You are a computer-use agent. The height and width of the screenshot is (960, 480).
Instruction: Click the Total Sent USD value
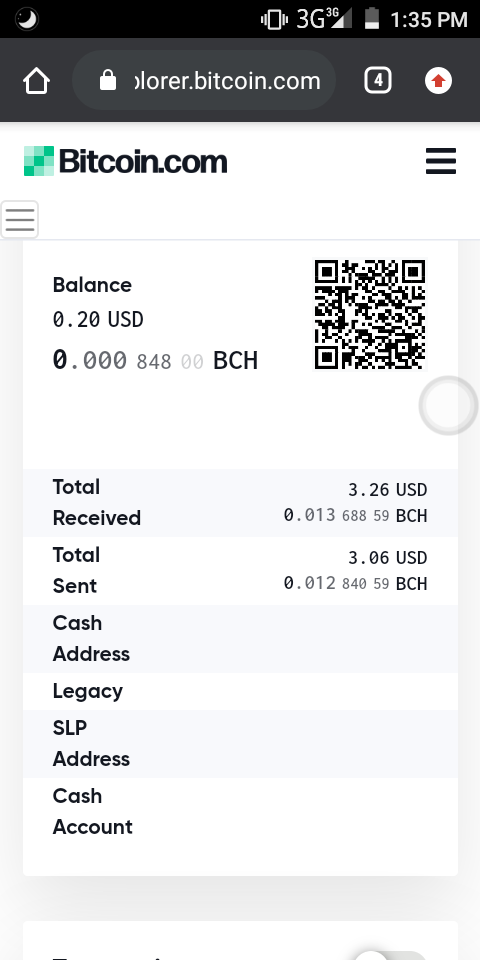coord(388,558)
